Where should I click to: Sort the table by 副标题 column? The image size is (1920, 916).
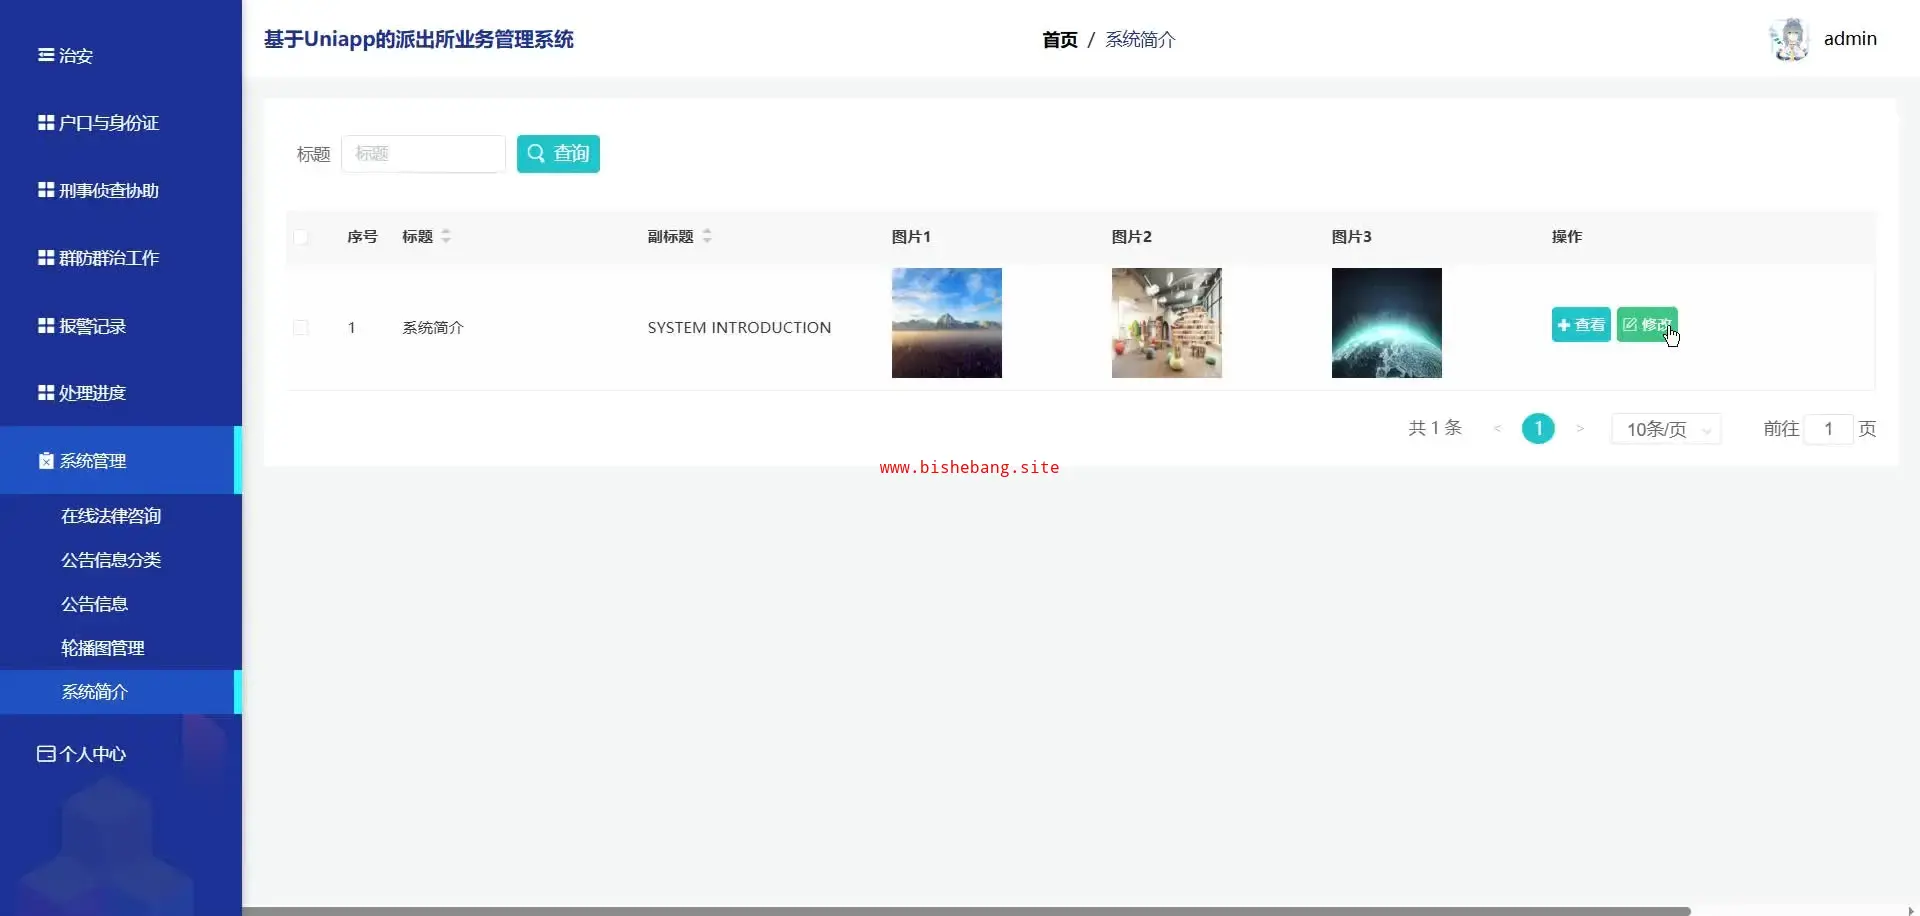point(707,237)
